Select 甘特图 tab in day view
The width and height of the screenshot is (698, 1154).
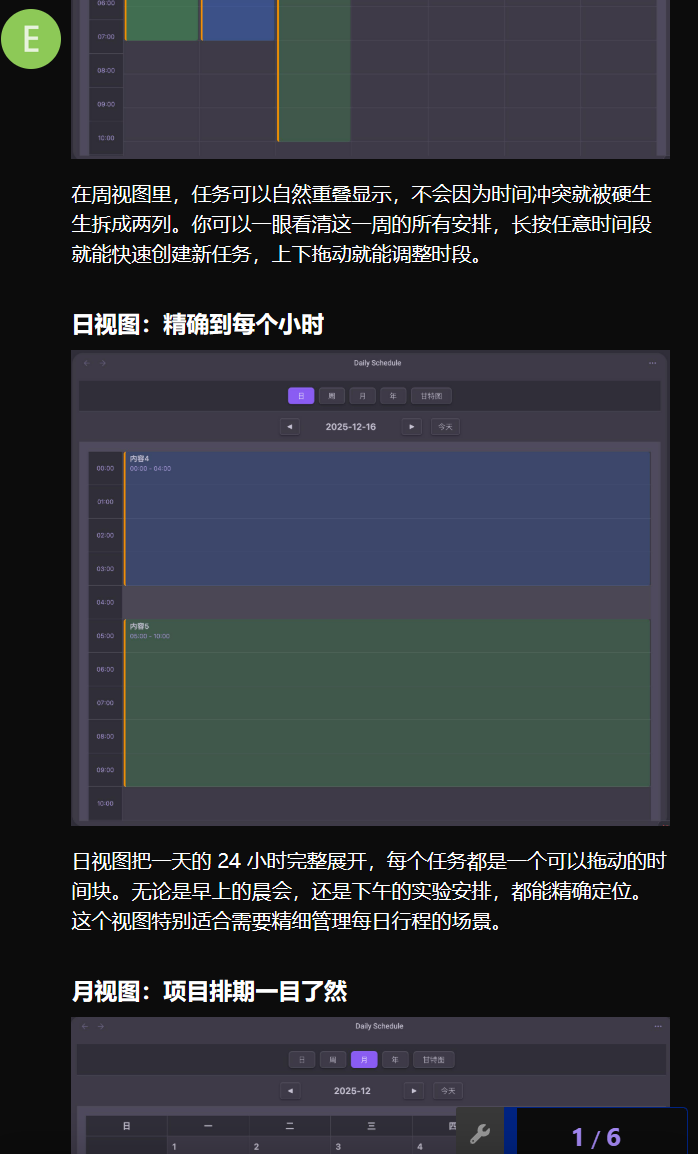pyautogui.click(x=430, y=396)
